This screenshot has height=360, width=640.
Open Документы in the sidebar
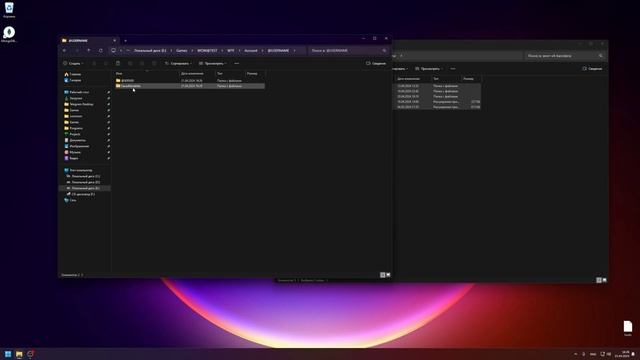coord(75,140)
